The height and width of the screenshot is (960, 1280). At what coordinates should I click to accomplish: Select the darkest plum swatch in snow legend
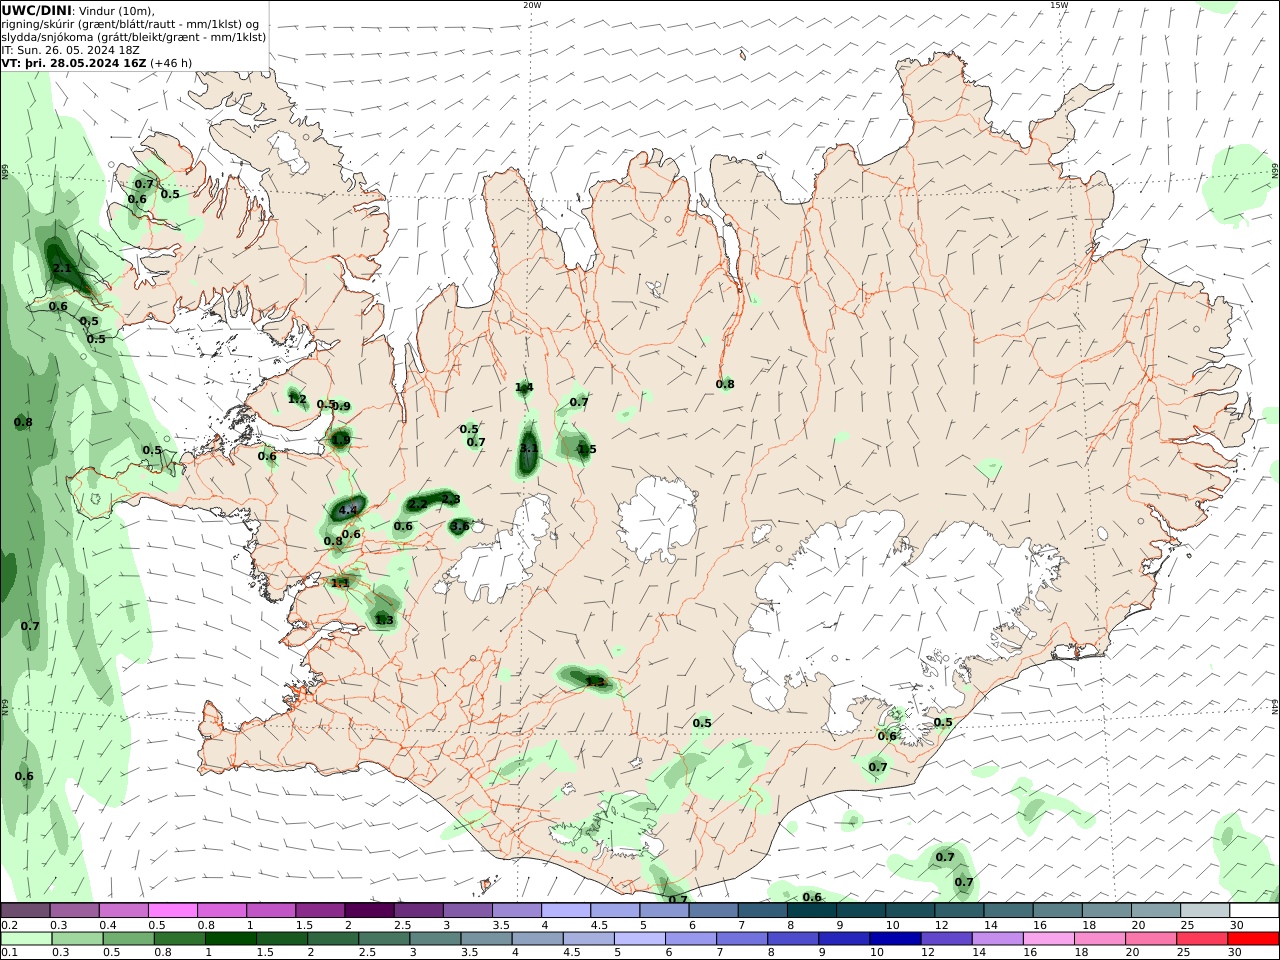369,910
